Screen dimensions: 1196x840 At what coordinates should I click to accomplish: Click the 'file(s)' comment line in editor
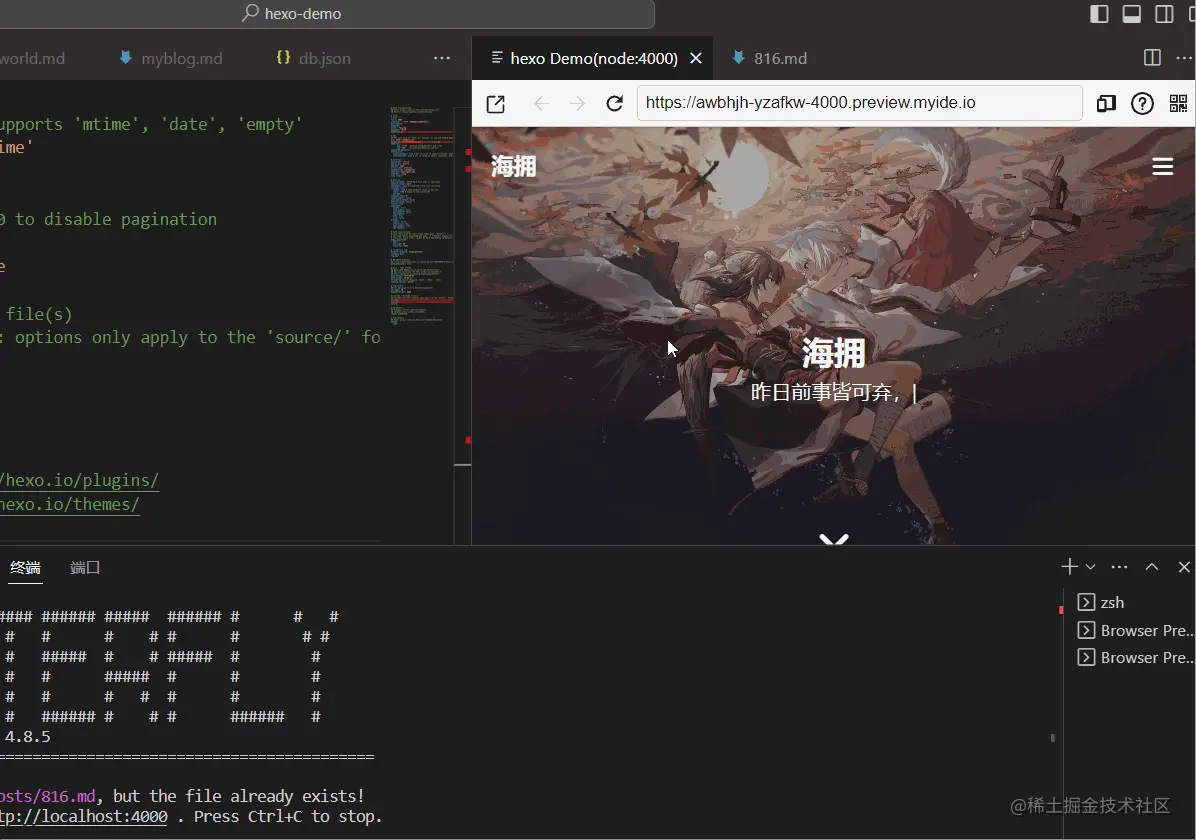[38, 314]
